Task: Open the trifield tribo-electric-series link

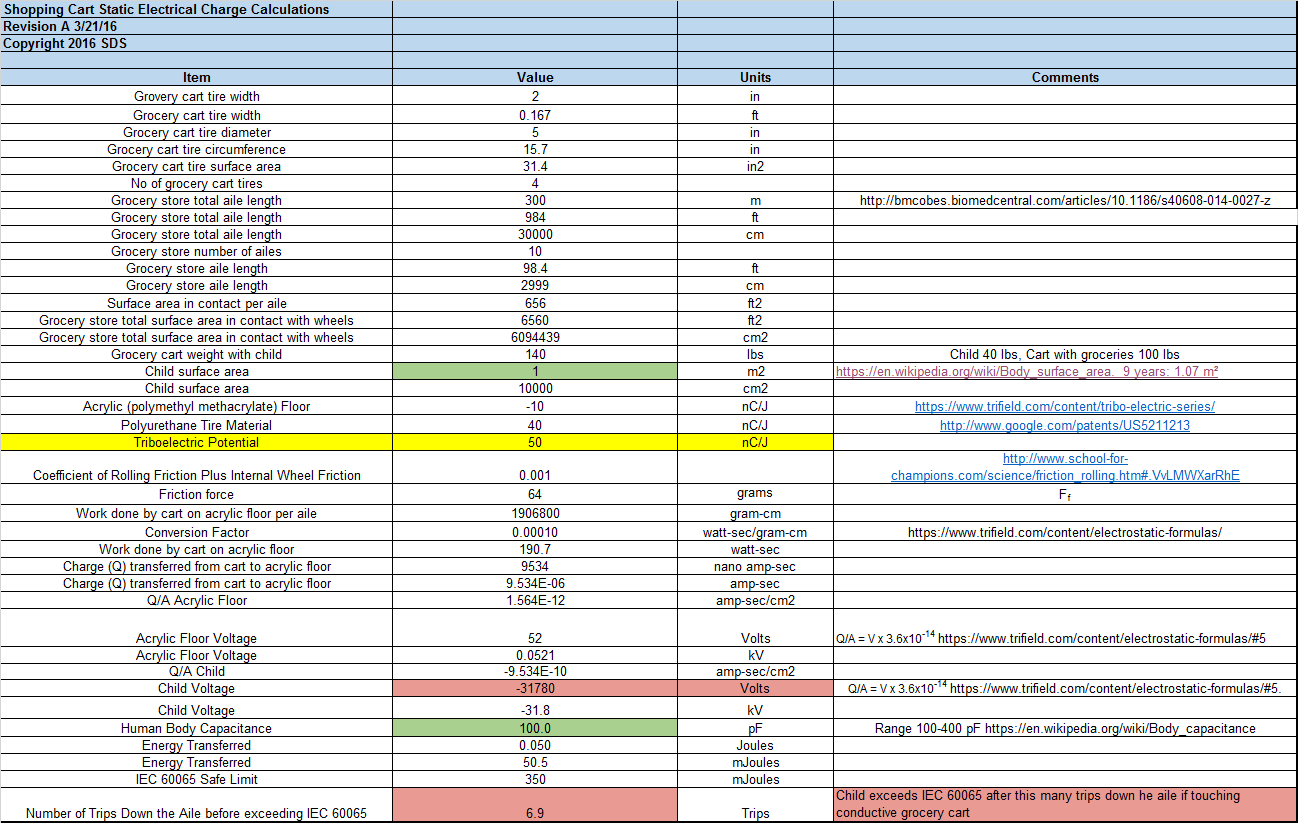Action: tap(1064, 407)
